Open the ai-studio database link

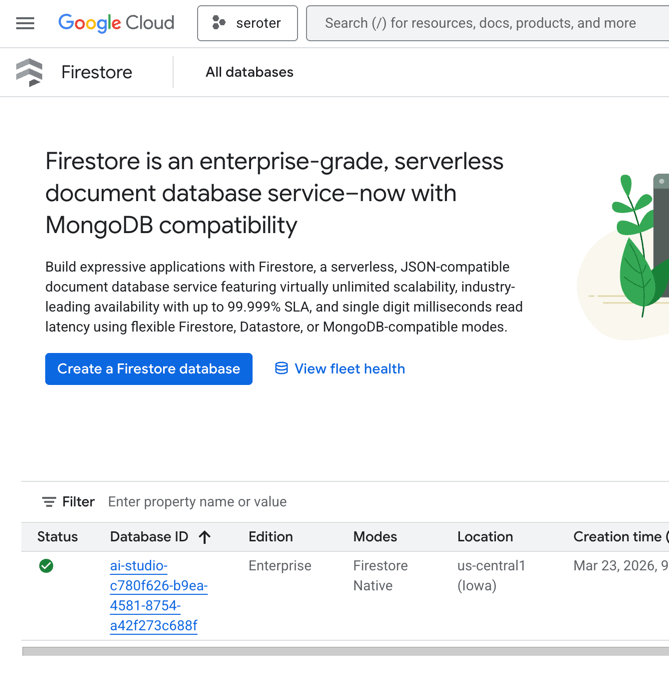(158, 596)
